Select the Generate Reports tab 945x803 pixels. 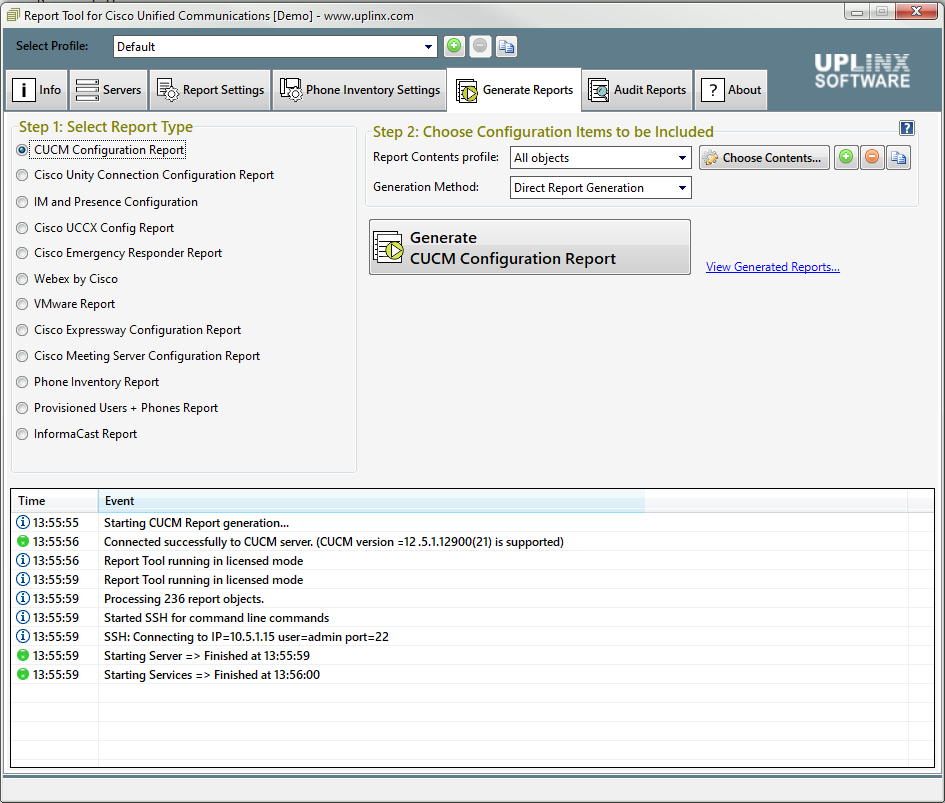coord(514,90)
